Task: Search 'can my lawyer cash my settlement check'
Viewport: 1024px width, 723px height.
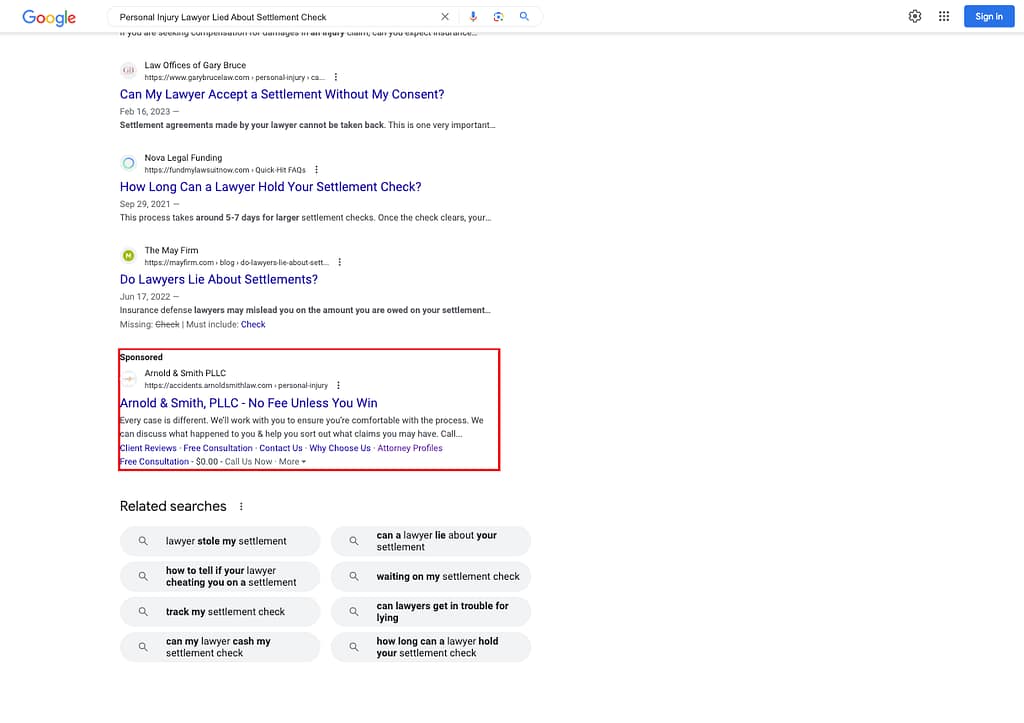Action: (220, 647)
